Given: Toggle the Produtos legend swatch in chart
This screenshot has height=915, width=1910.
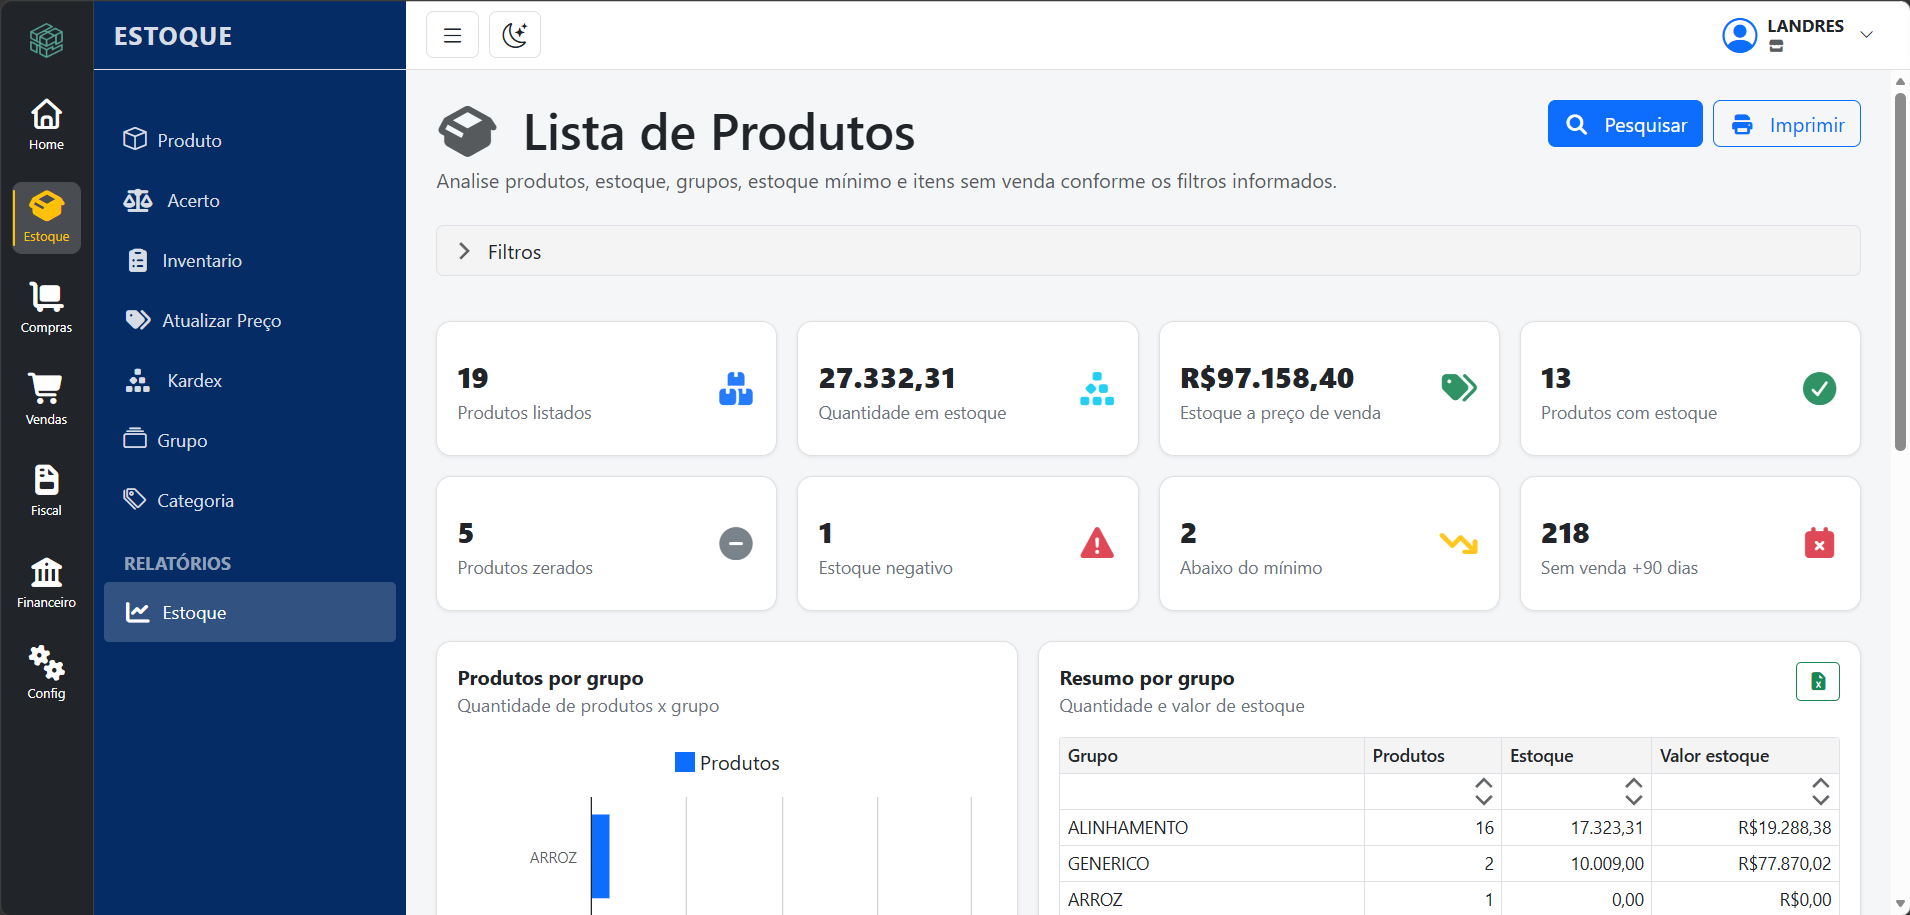Looking at the screenshot, I should pyautogui.click(x=685, y=762).
